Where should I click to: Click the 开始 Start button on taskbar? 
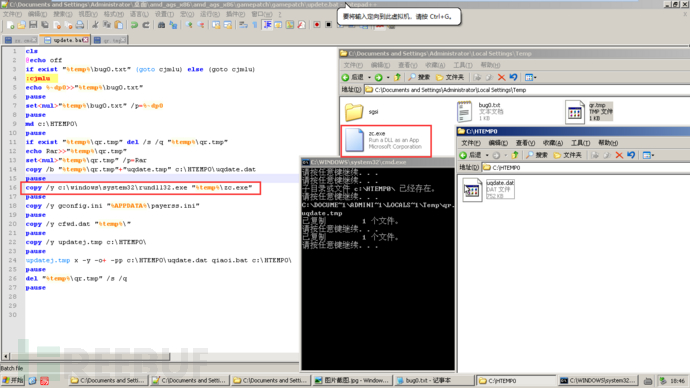click(x=13, y=381)
